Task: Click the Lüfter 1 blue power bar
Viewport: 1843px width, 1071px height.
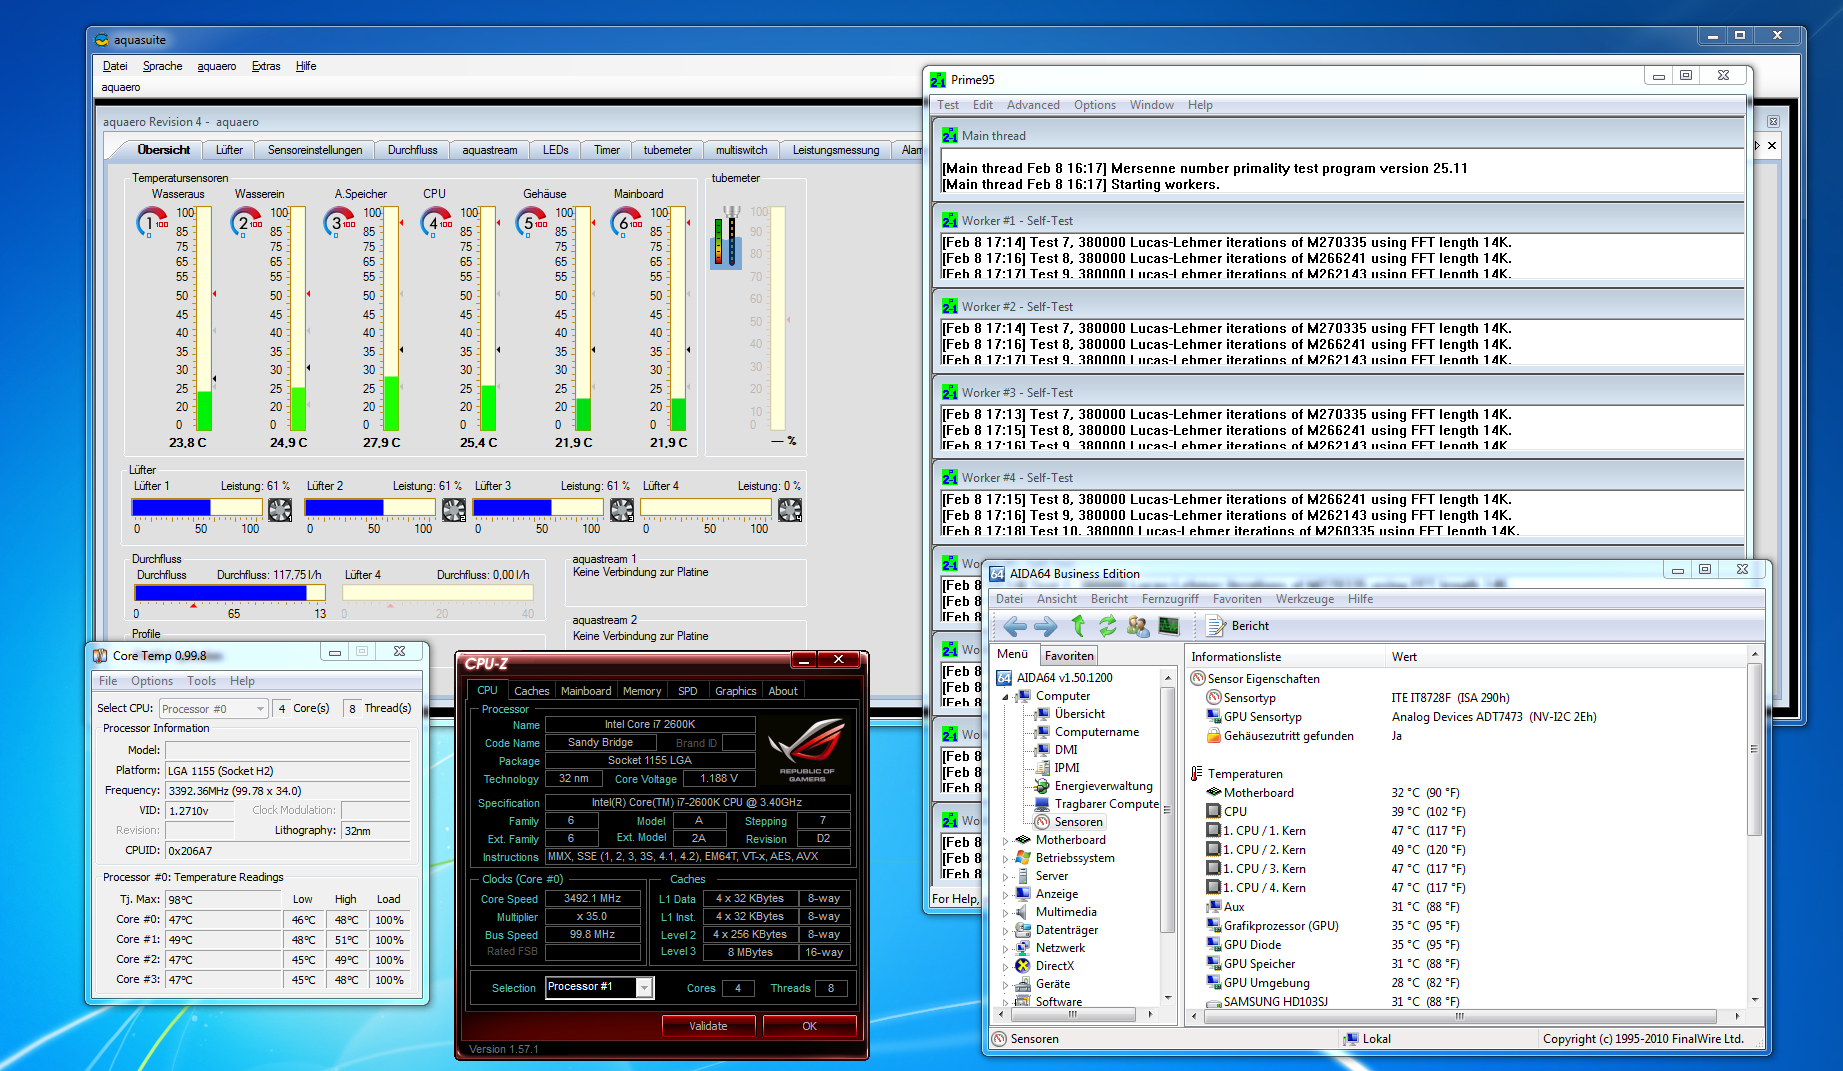Action: coord(172,508)
